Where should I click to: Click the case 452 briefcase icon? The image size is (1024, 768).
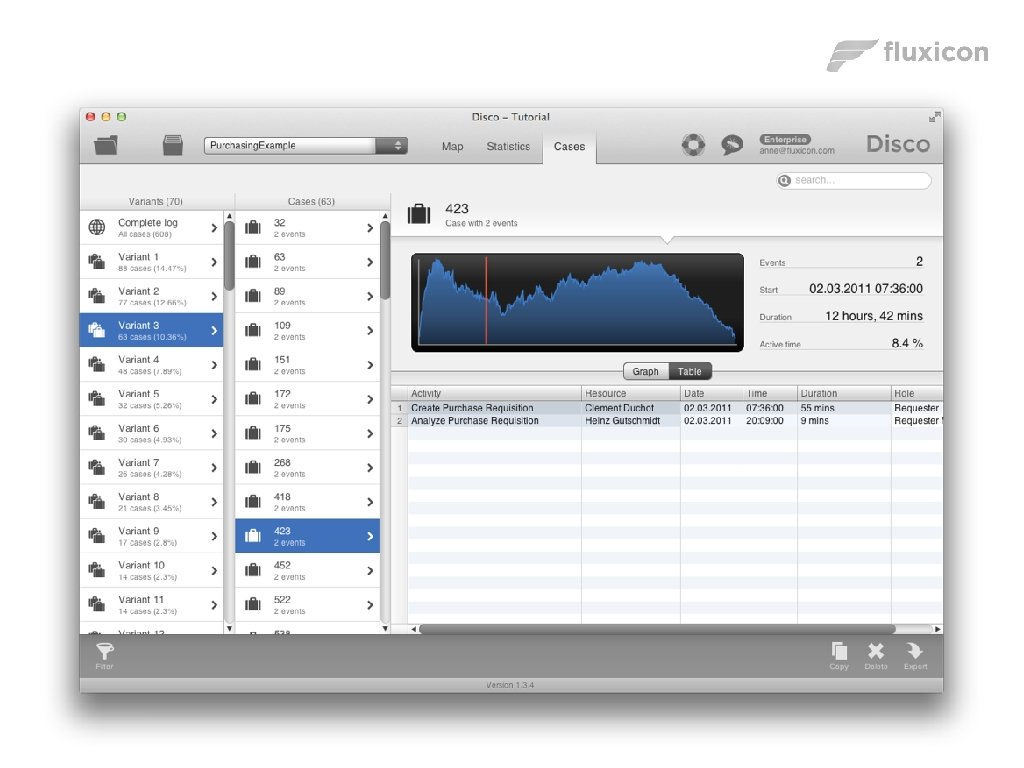253,570
